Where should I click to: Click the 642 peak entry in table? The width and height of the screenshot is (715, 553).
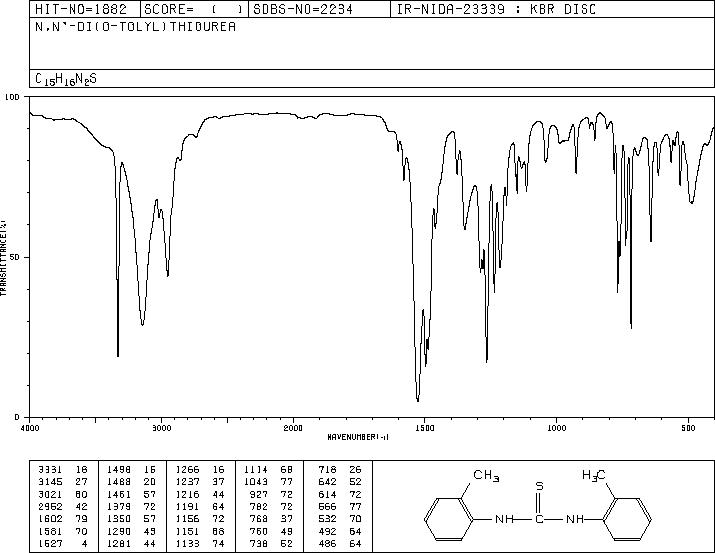[340, 482]
